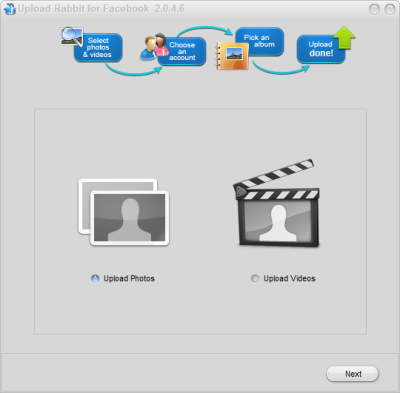Go to Upload done! step

321,49
